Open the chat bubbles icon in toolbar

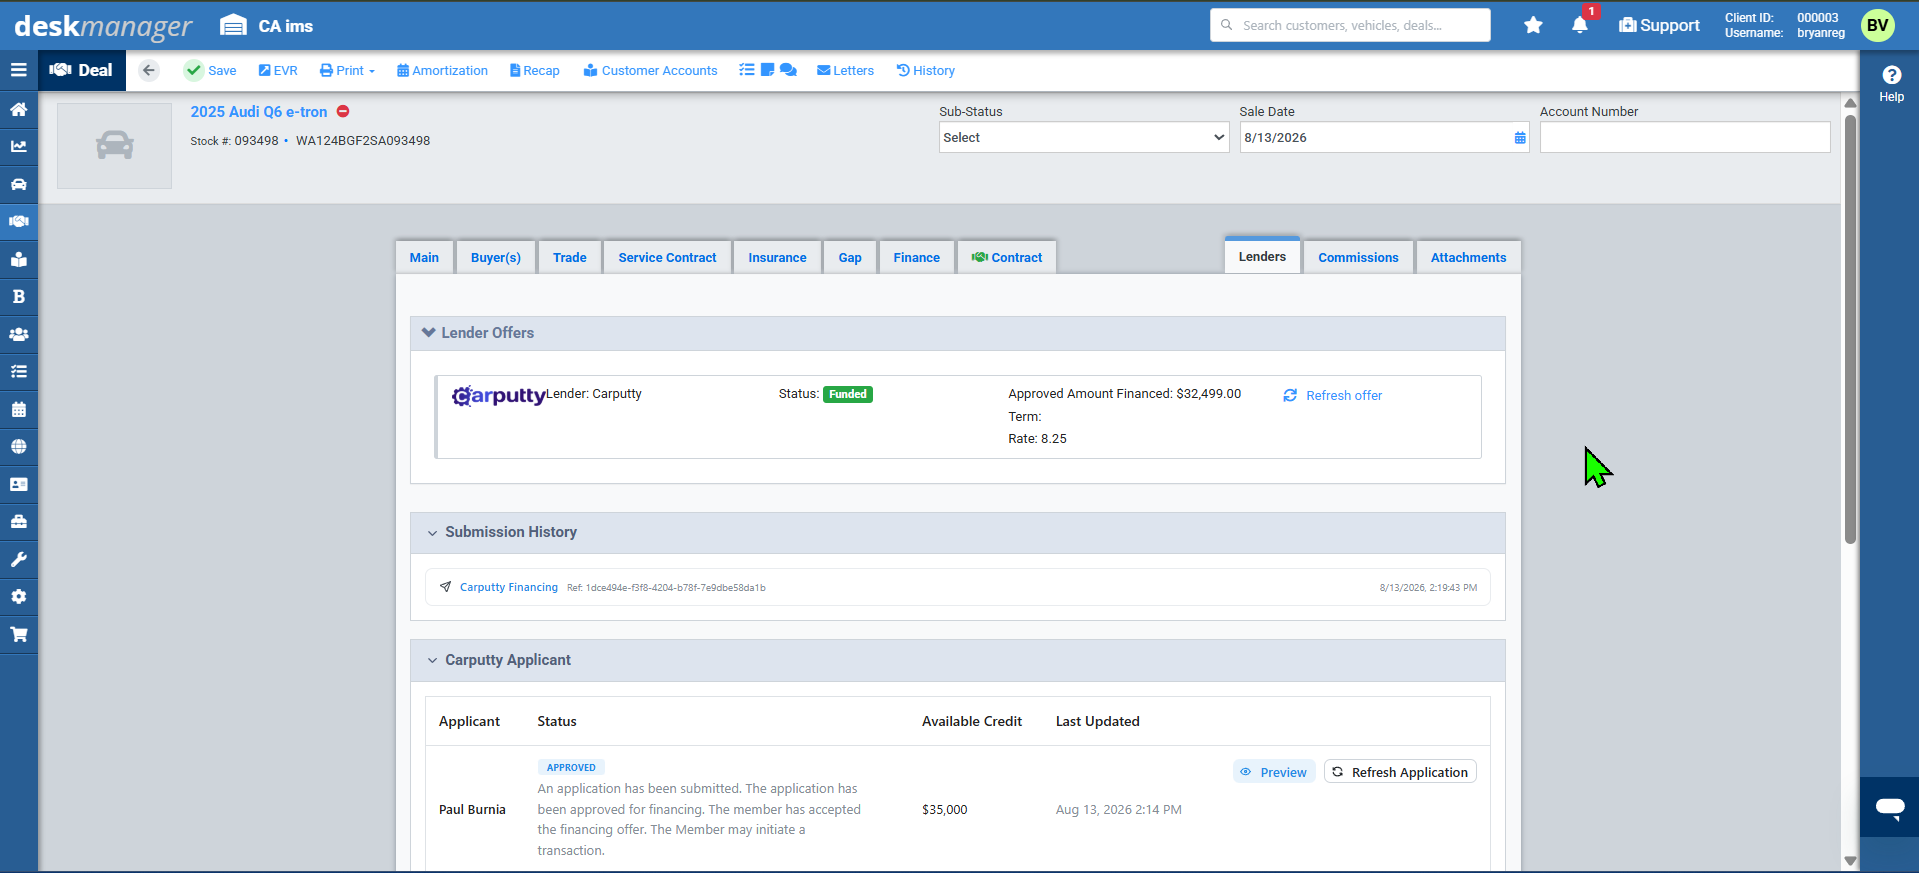point(788,70)
